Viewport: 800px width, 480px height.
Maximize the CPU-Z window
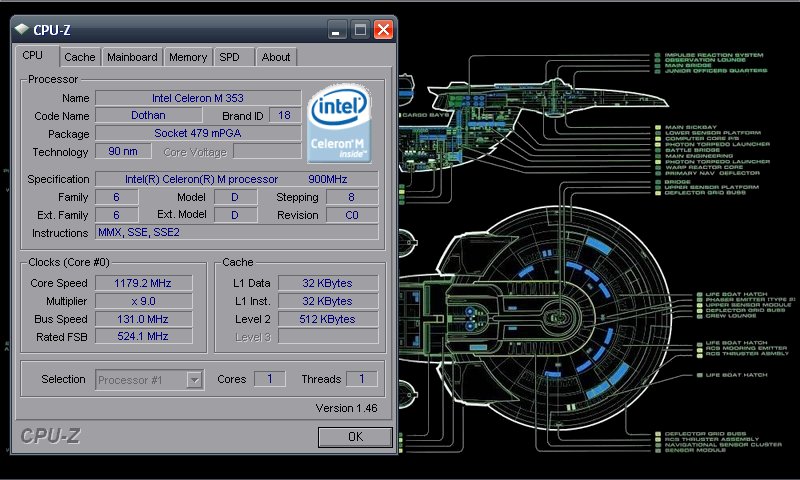click(360, 30)
